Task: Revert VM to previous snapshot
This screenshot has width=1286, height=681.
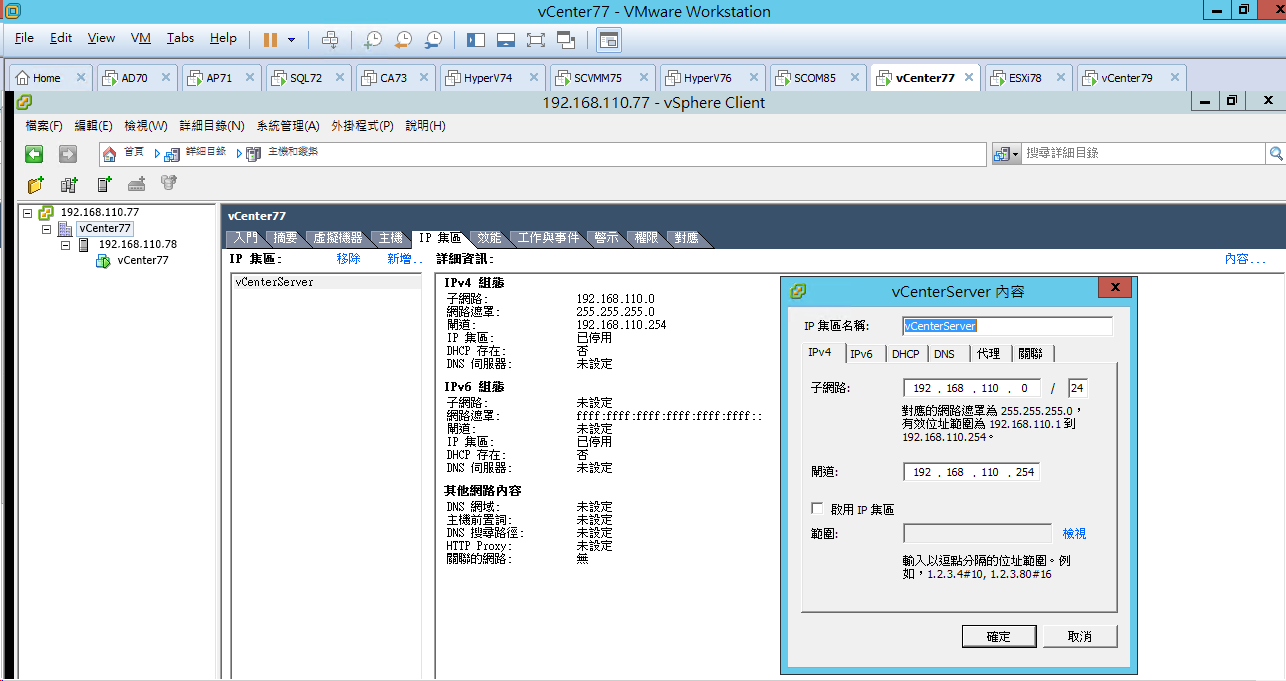Action: pyautogui.click(x=402, y=40)
